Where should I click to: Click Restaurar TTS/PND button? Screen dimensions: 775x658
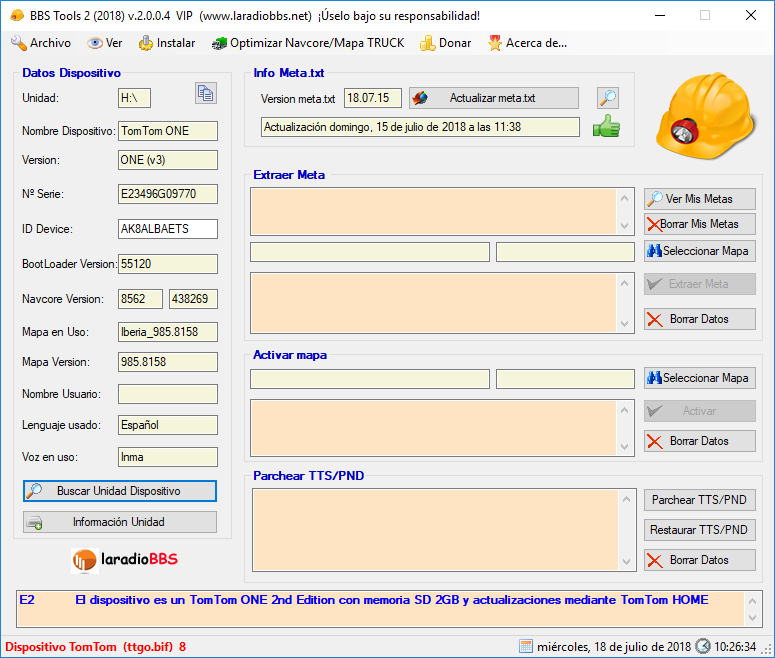pyautogui.click(x=699, y=530)
